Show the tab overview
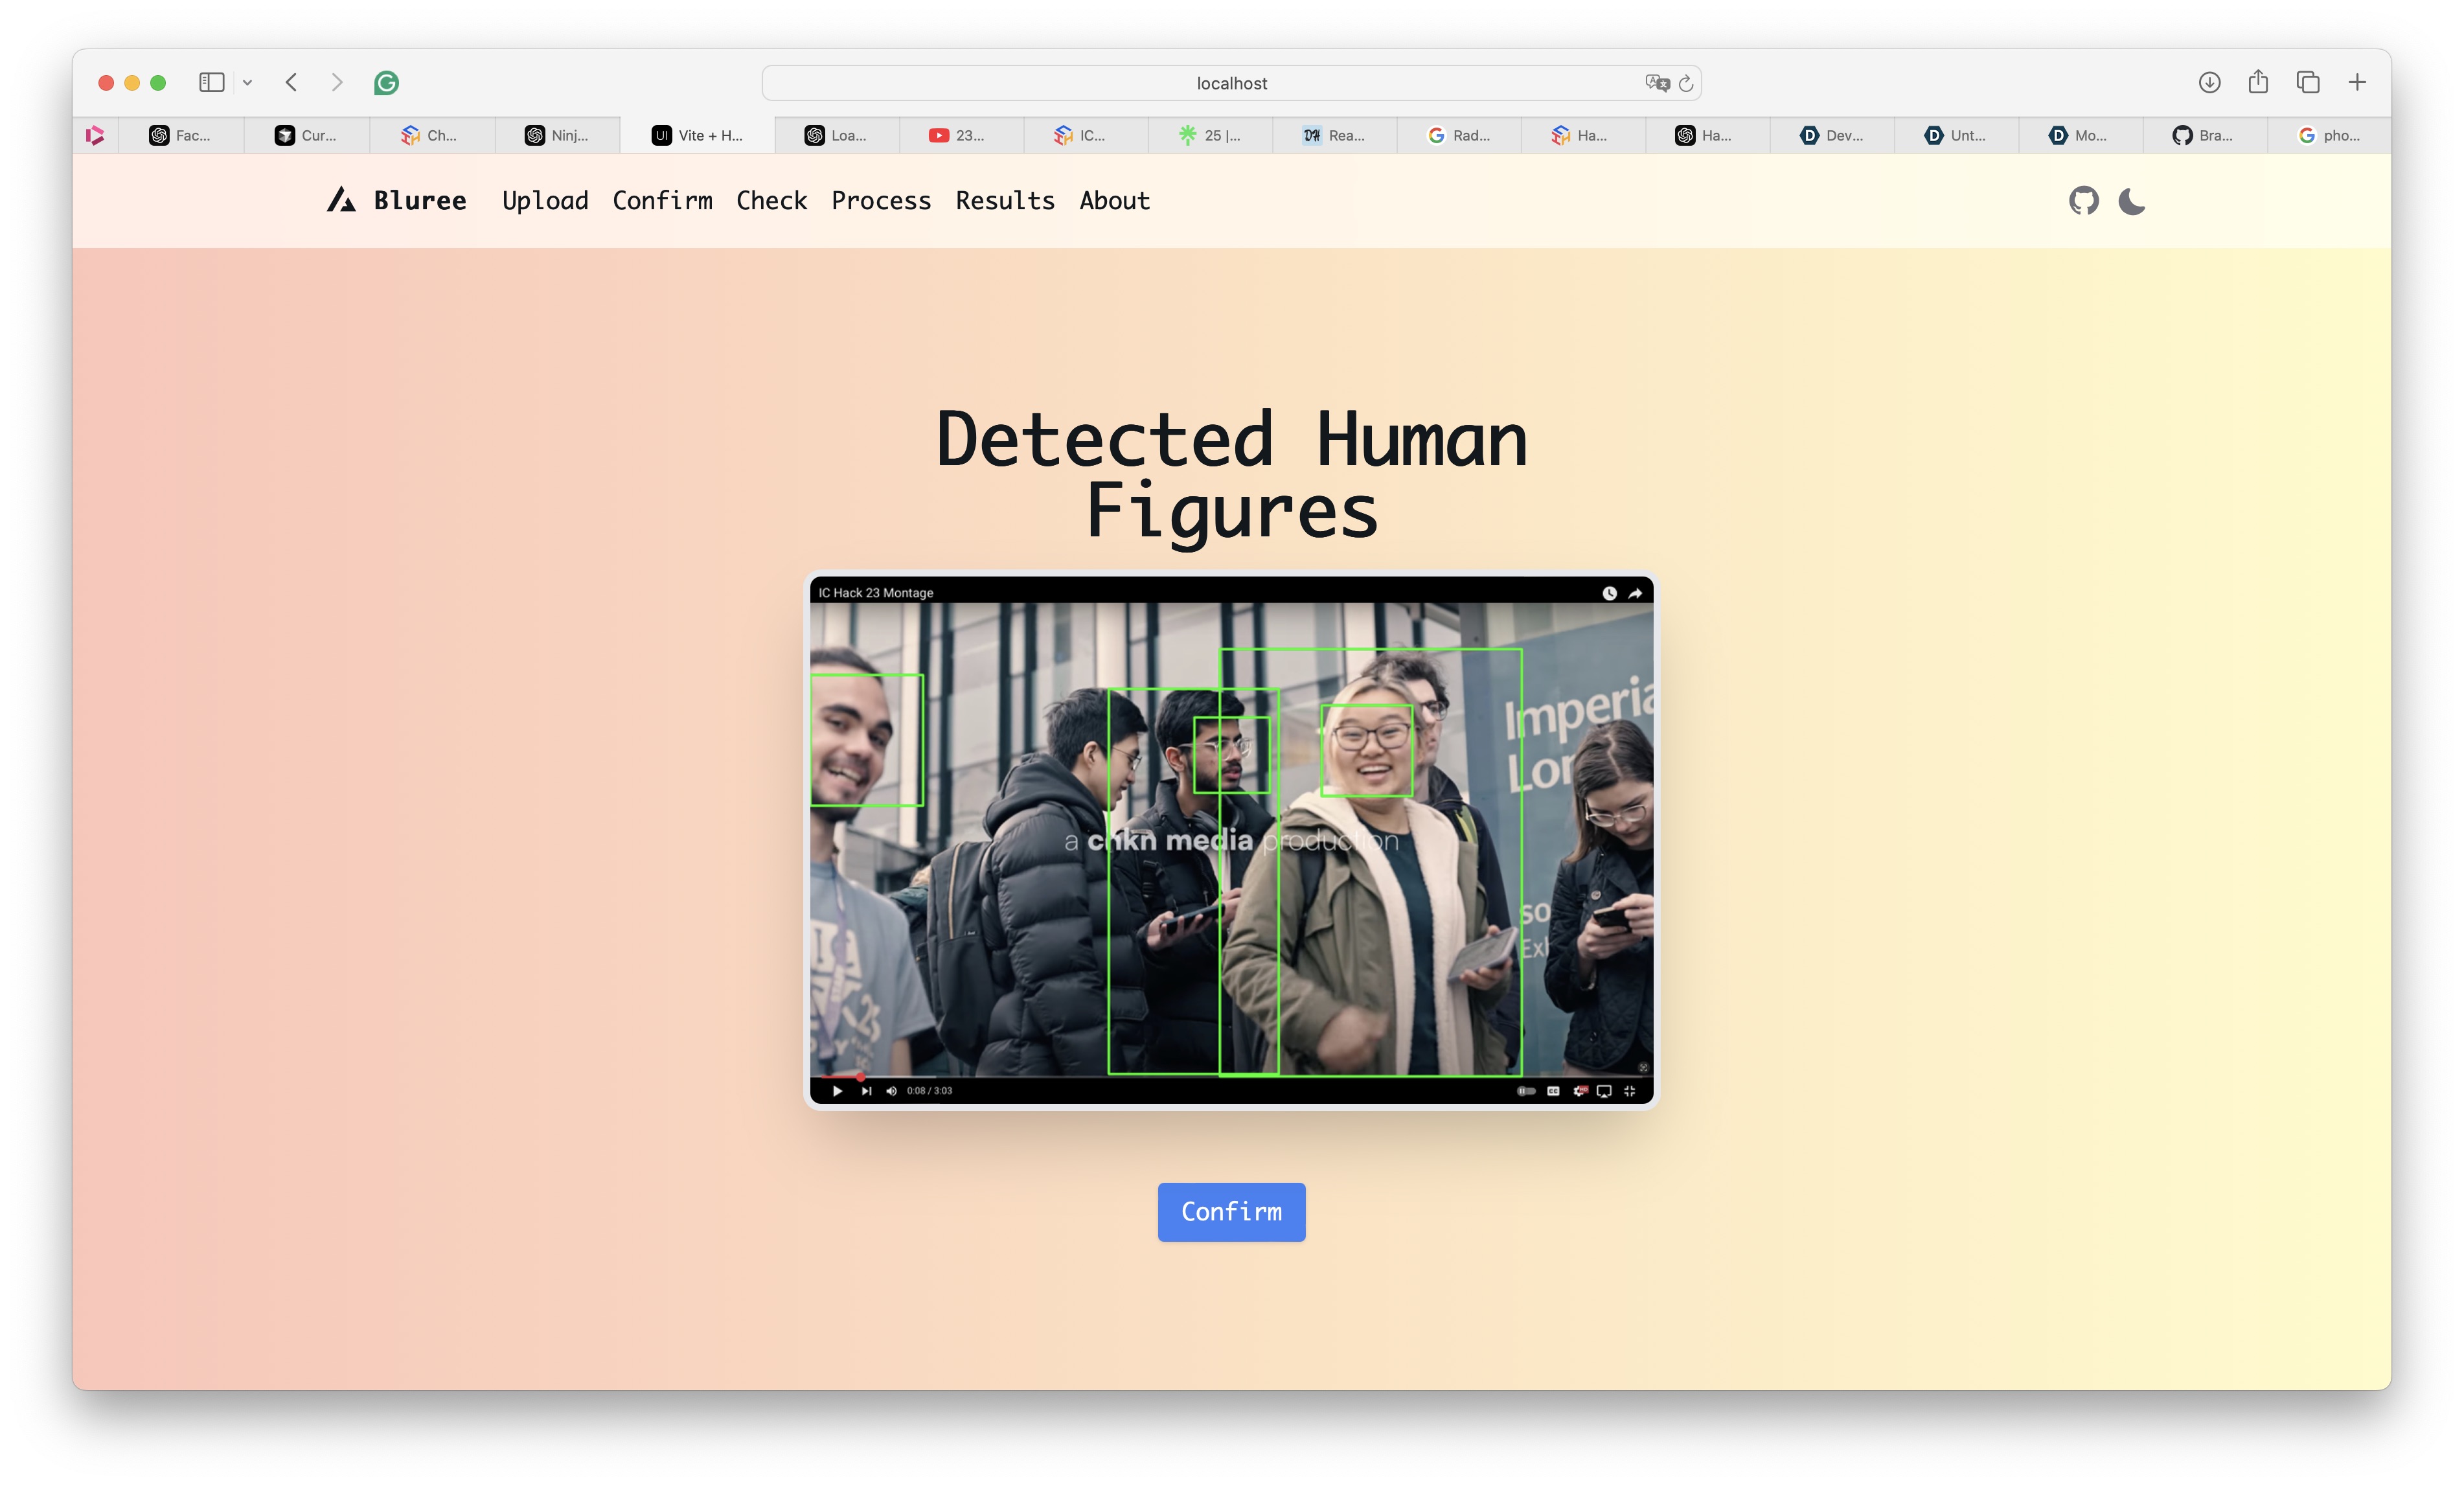Image resolution: width=2464 pixels, height=1486 pixels. pyautogui.click(x=2308, y=83)
